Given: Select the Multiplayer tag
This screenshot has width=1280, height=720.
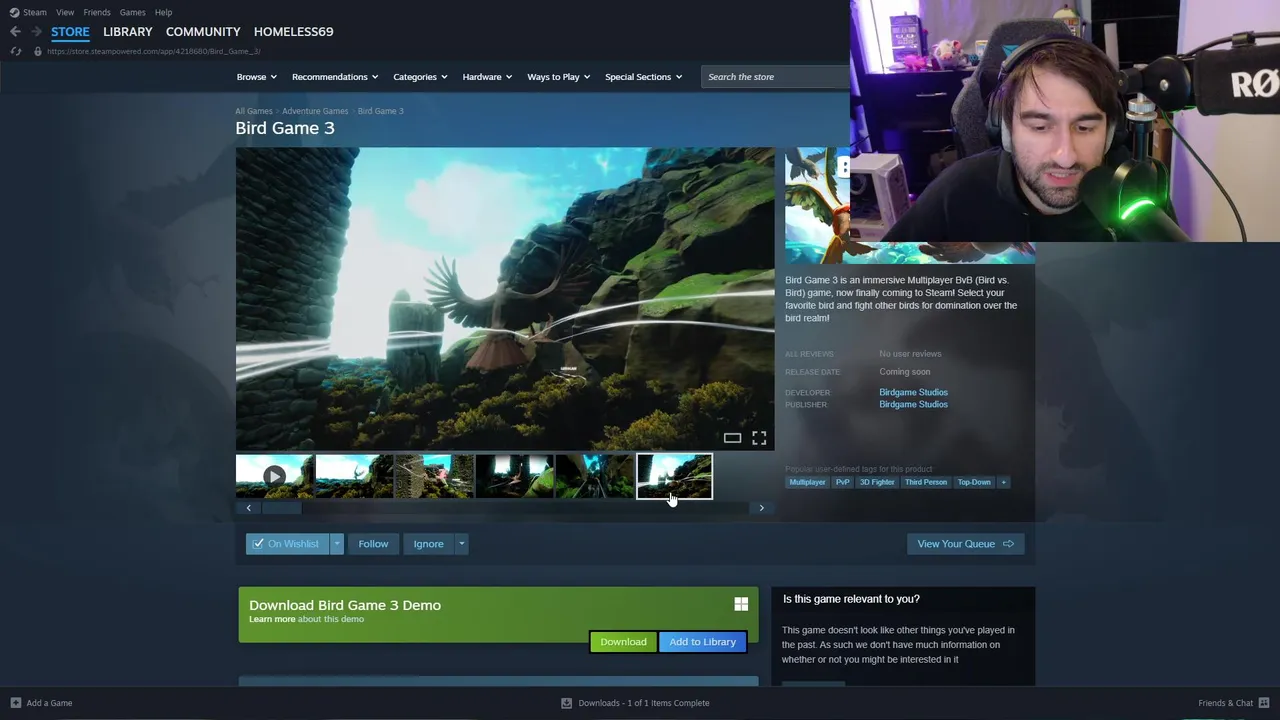Looking at the screenshot, I should [807, 482].
